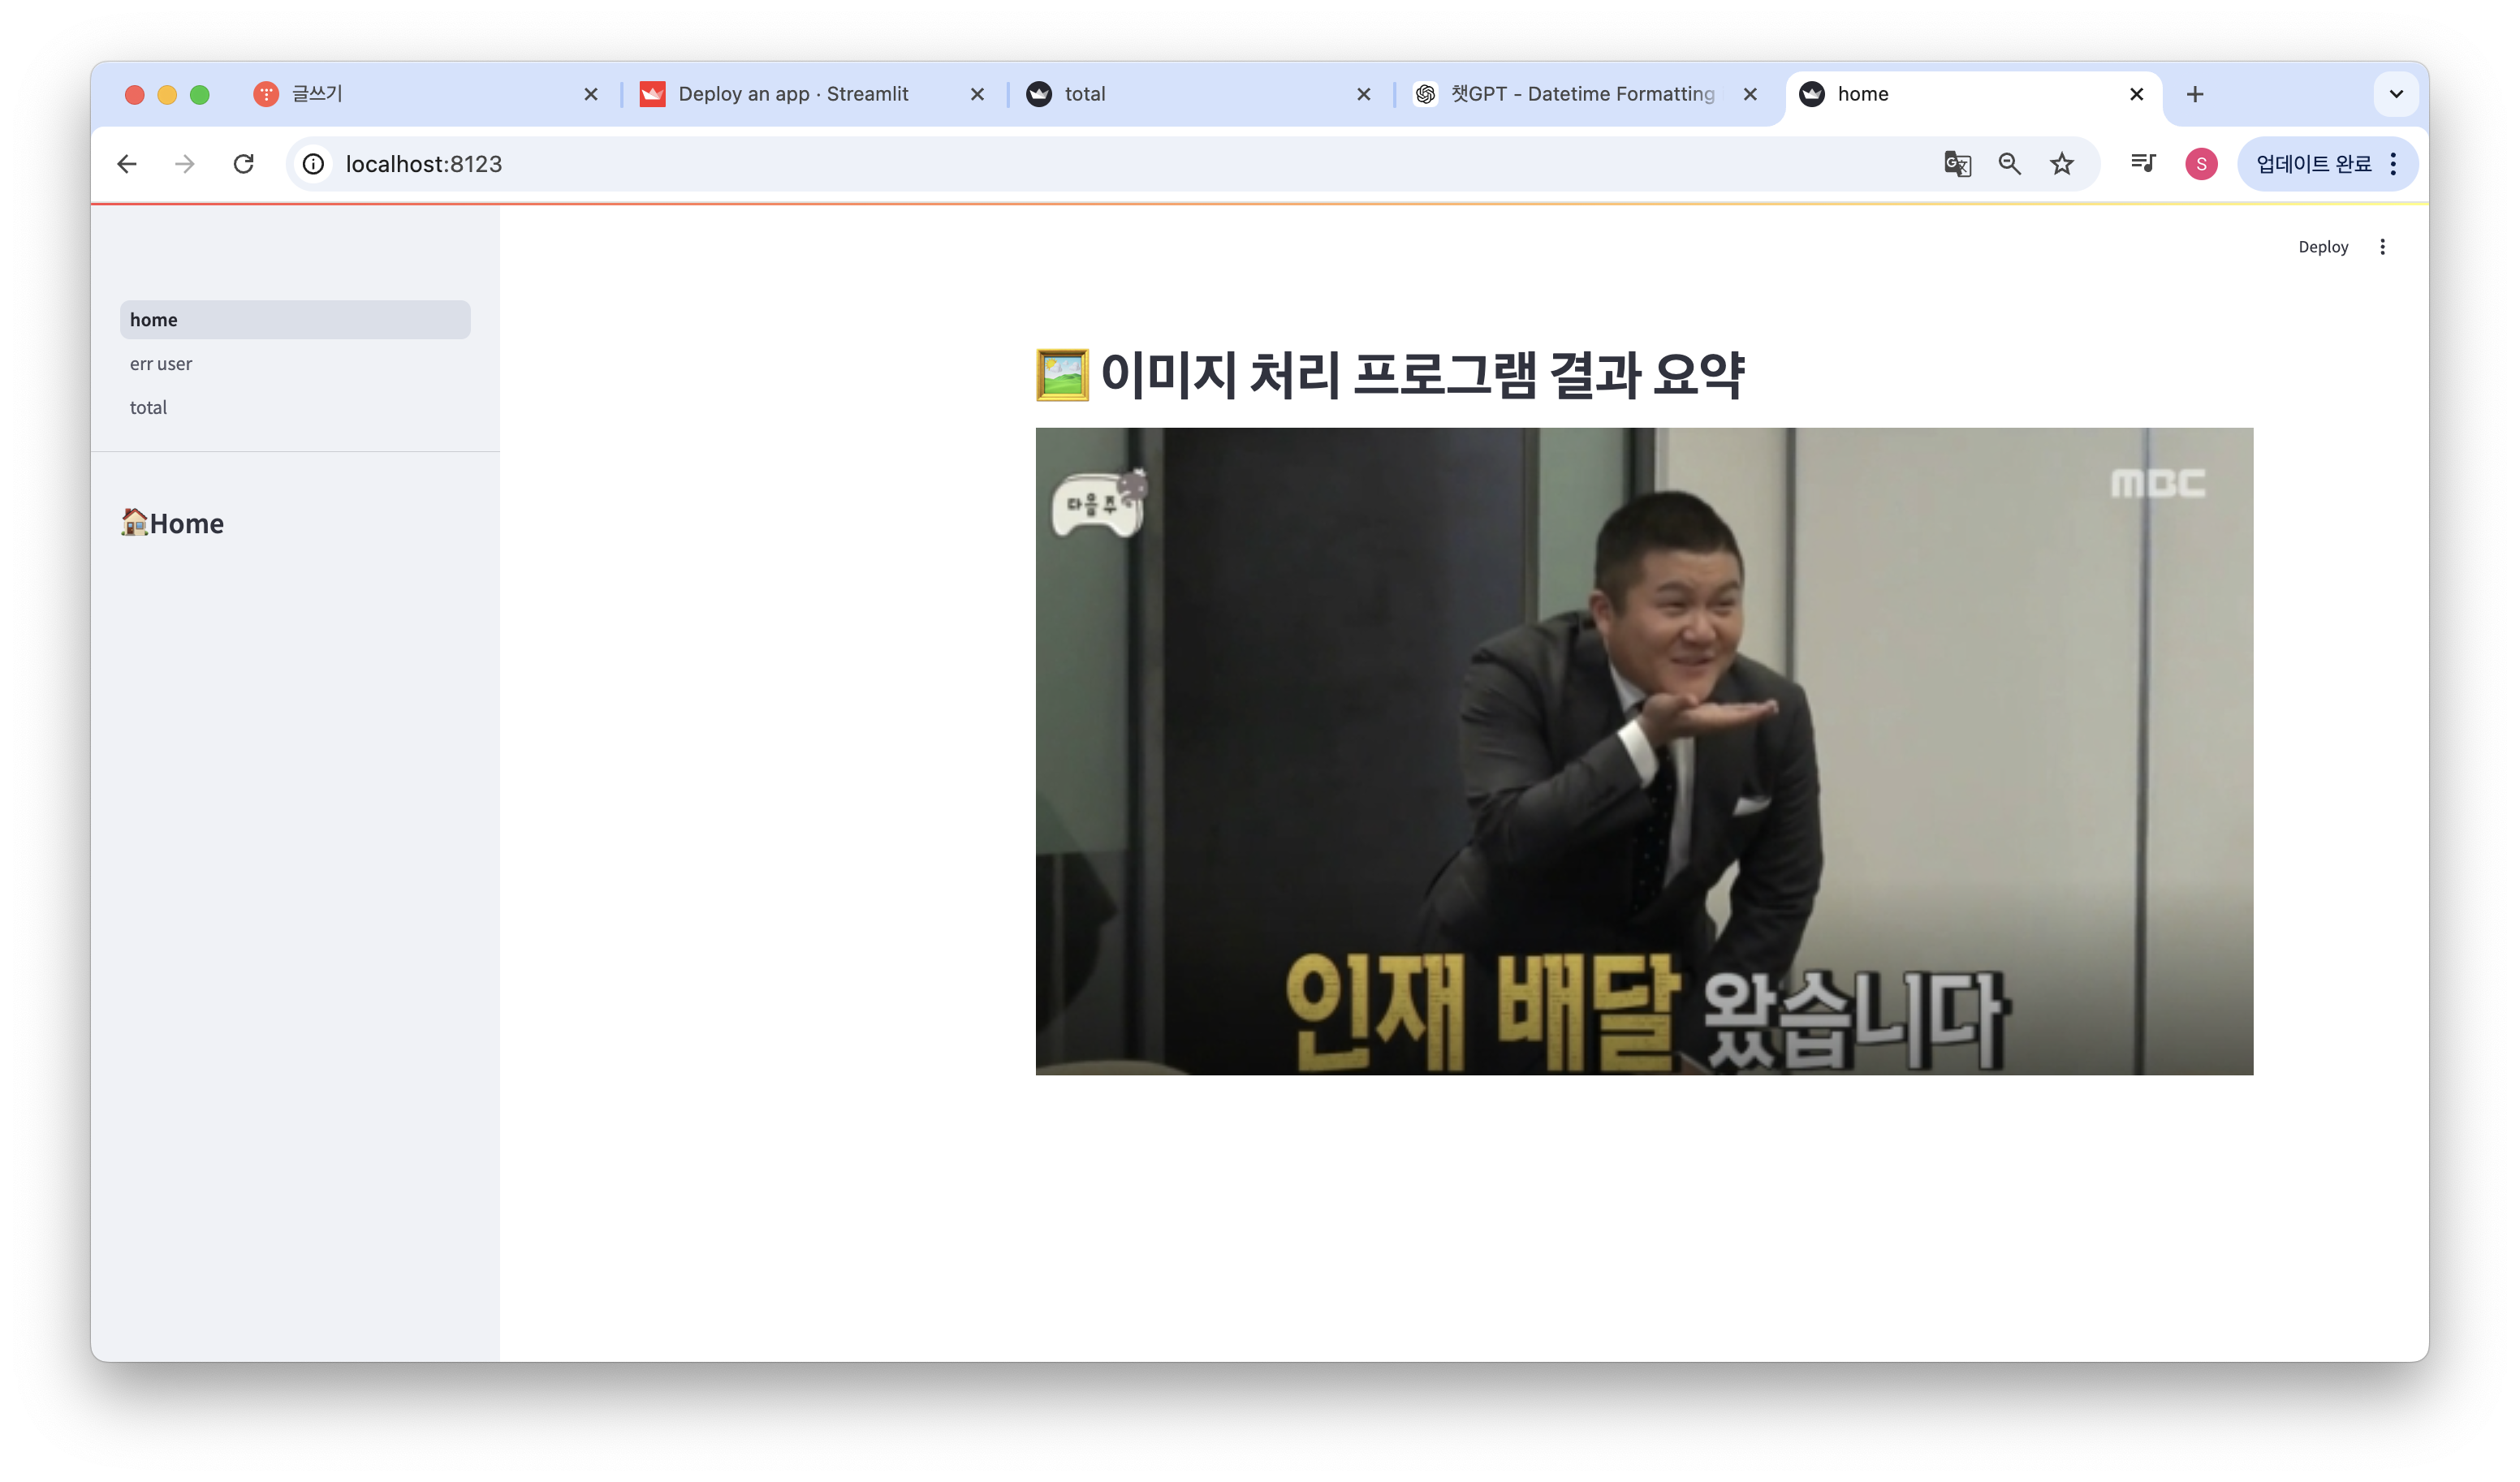
Task: Click the Streamlit Deploy button
Action: (2322, 247)
